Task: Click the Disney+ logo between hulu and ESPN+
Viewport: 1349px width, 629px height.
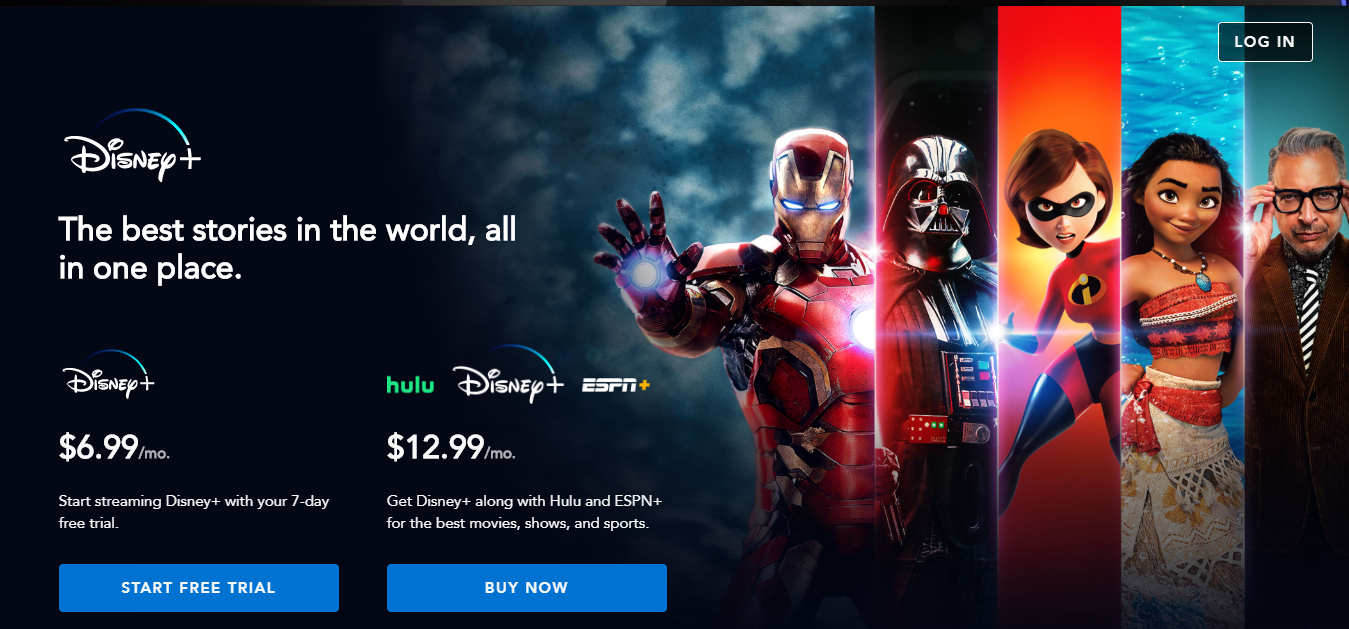Action: click(508, 375)
